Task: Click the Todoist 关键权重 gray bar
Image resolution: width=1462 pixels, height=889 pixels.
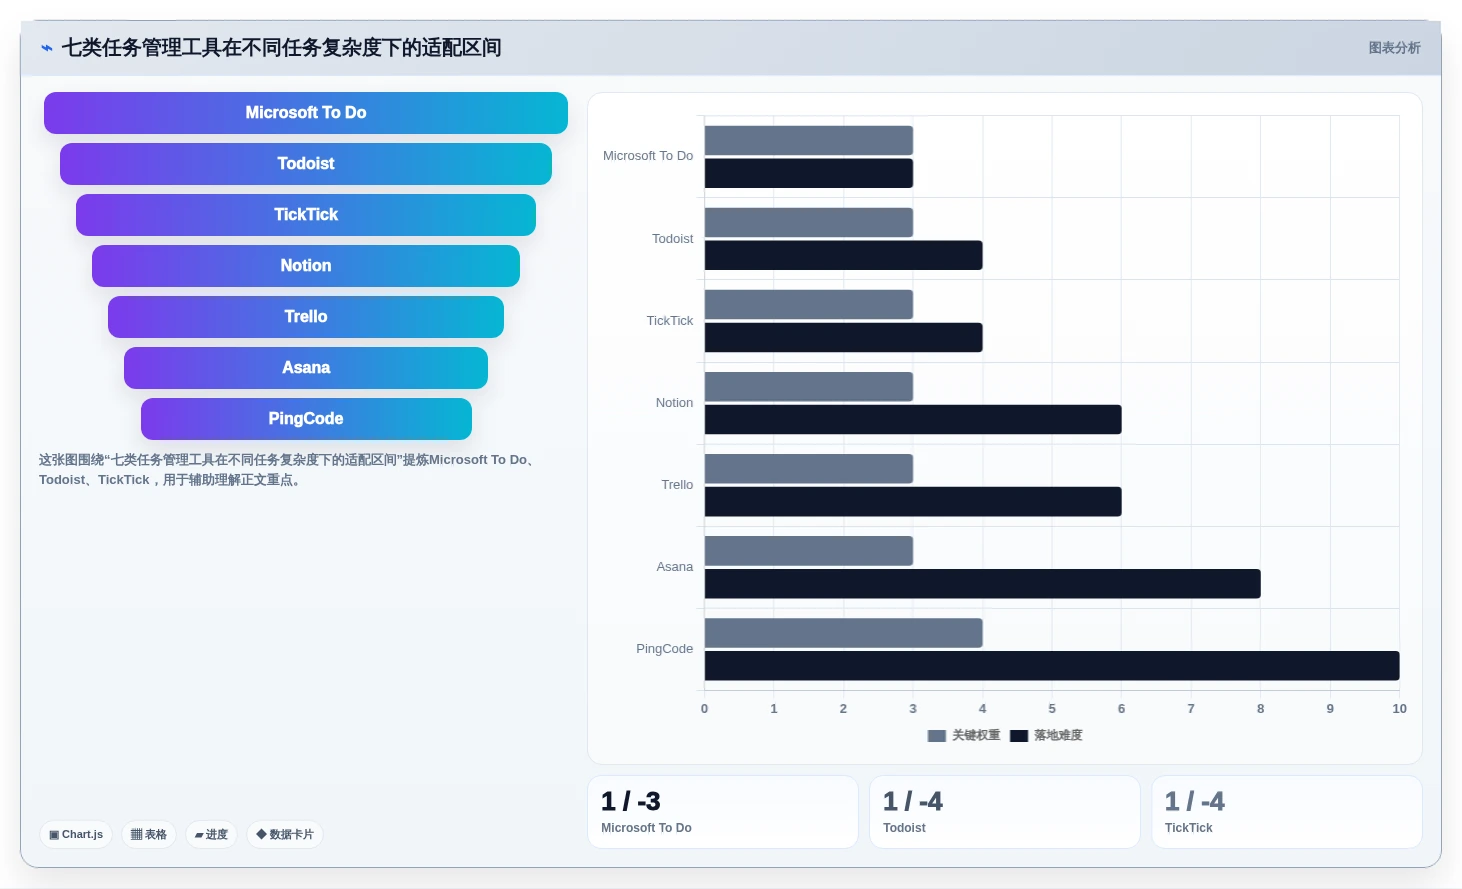Action: click(x=809, y=222)
